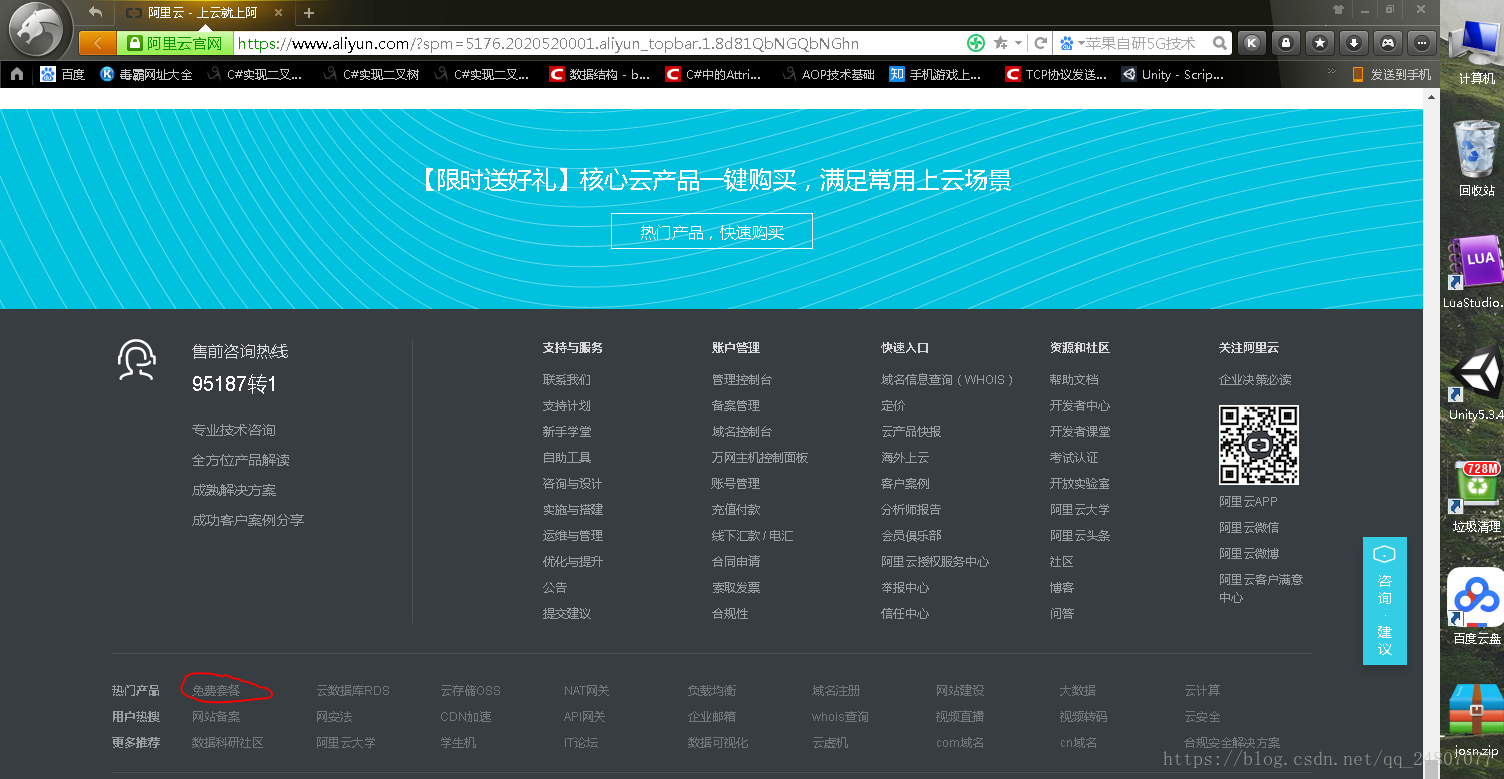1504x779 pixels.
Task: Open the search engine selector dropdown
Action: [1072, 43]
